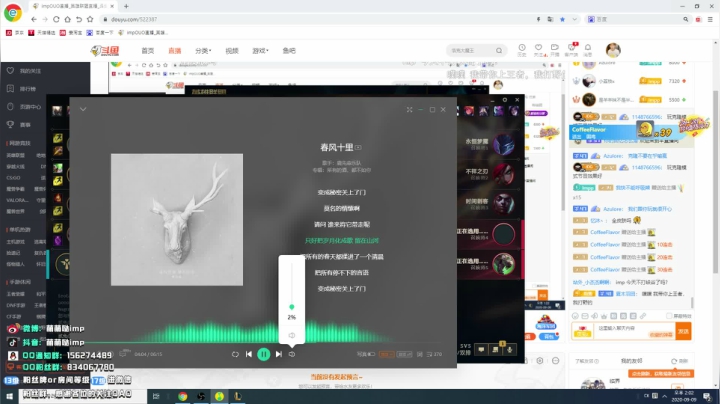720x404 pixels.
Task: Toggle the 屏蔽特效 checkbox
Action: pos(669,316)
